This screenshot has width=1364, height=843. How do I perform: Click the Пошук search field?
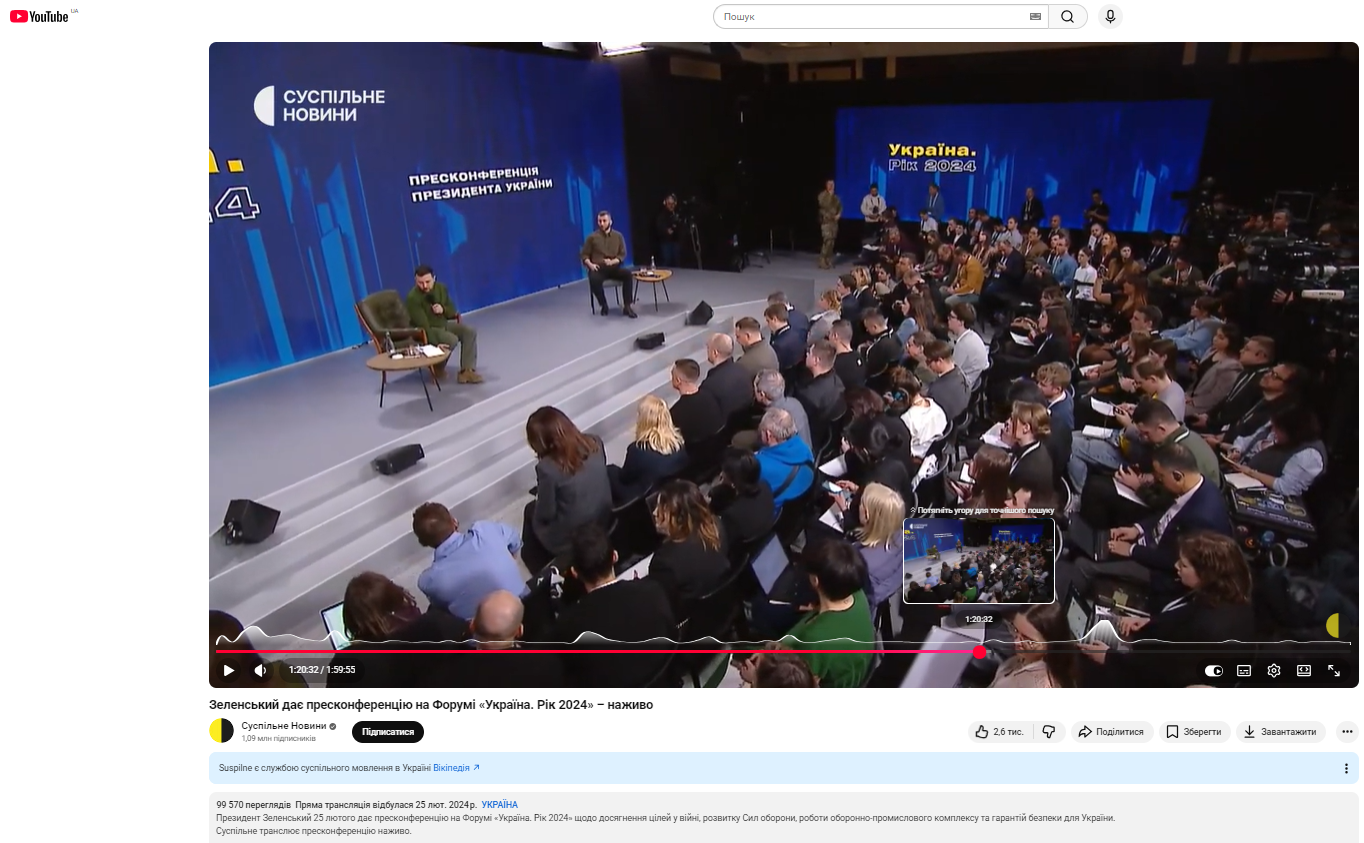coord(870,17)
